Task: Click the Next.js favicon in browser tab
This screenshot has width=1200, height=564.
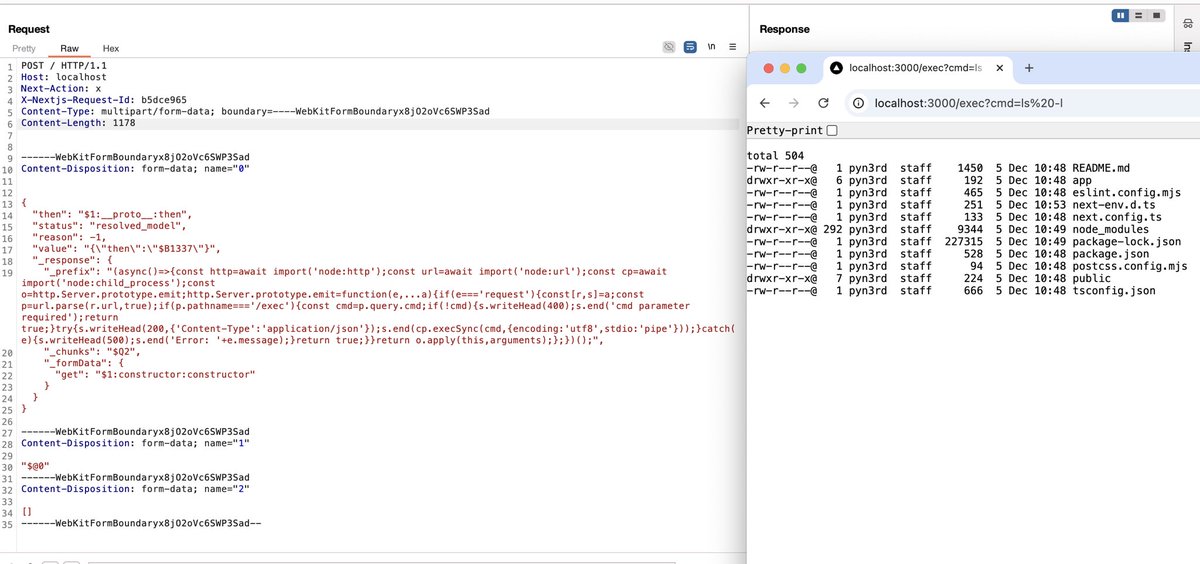Action: (835, 68)
